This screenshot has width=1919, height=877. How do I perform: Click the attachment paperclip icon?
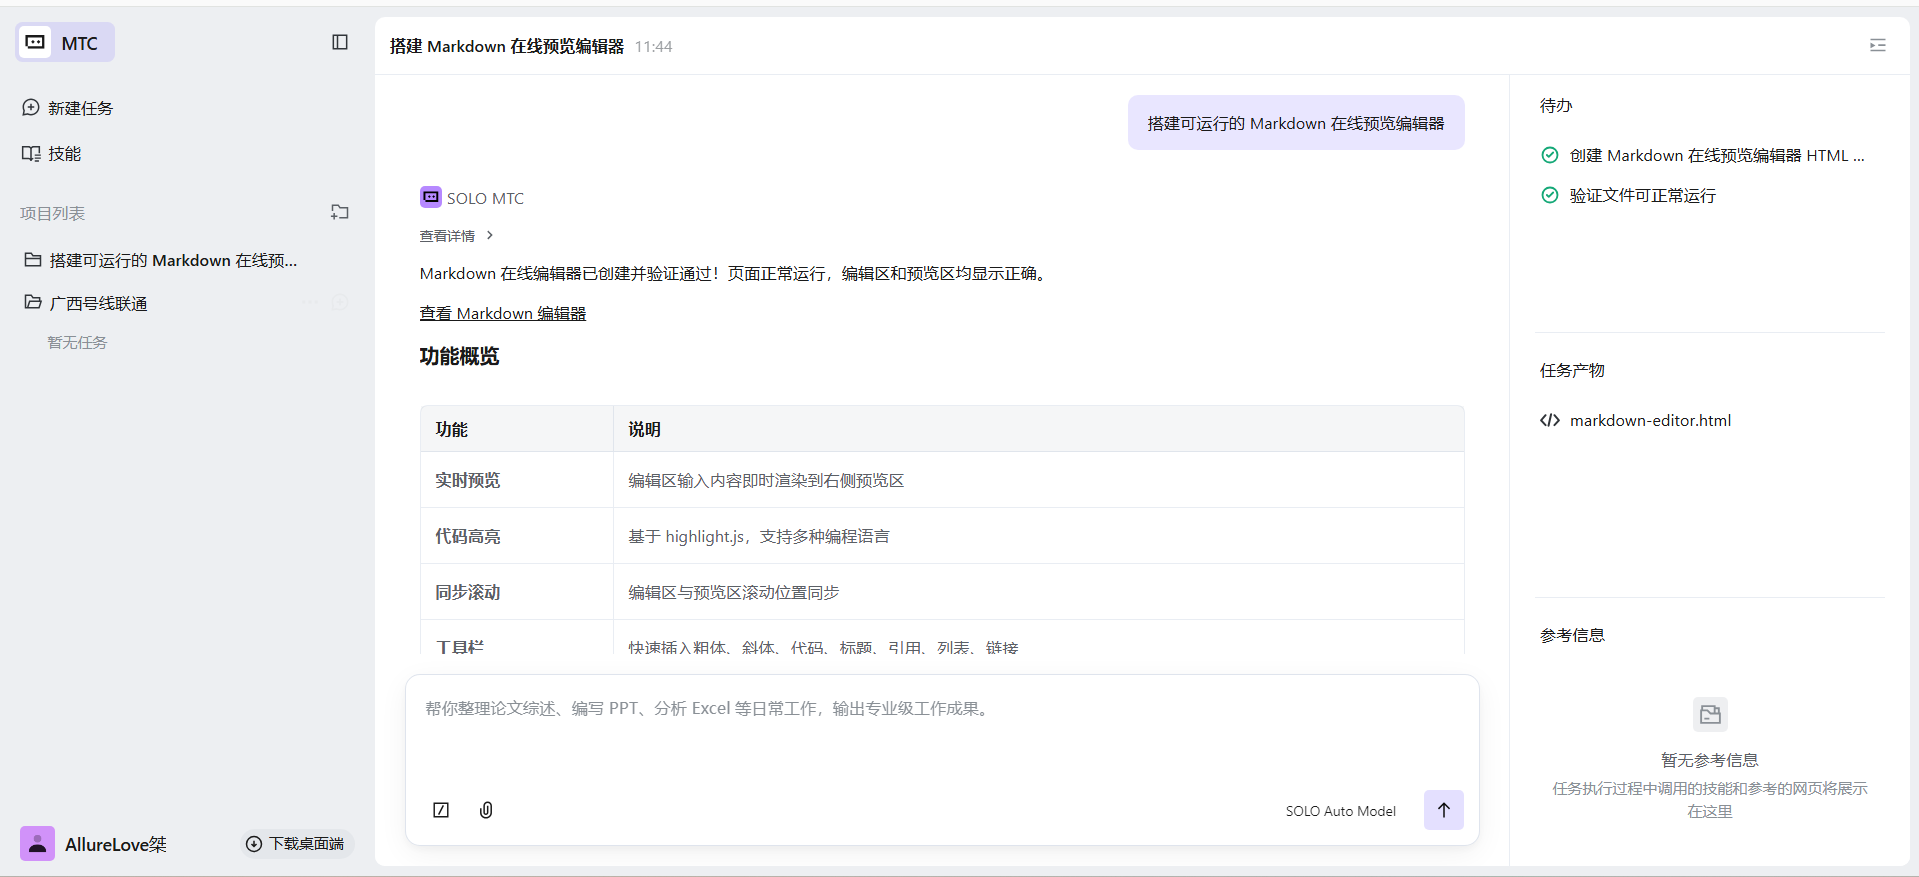(x=486, y=810)
